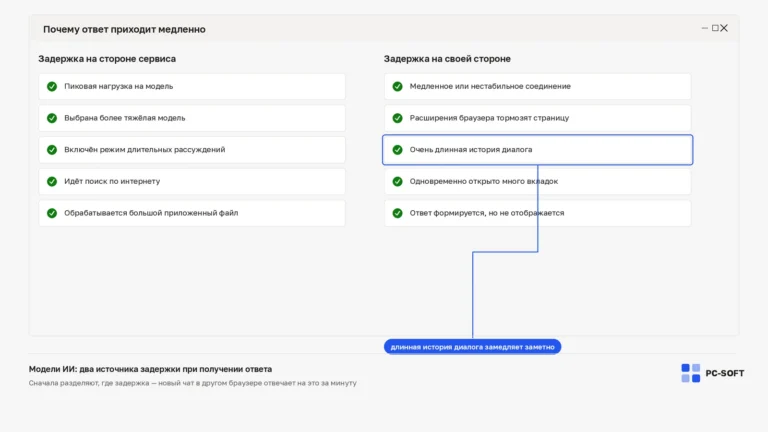Click green check icon for Обрабатывается большой приложенный файл
The width and height of the screenshot is (768, 432).
[52, 213]
